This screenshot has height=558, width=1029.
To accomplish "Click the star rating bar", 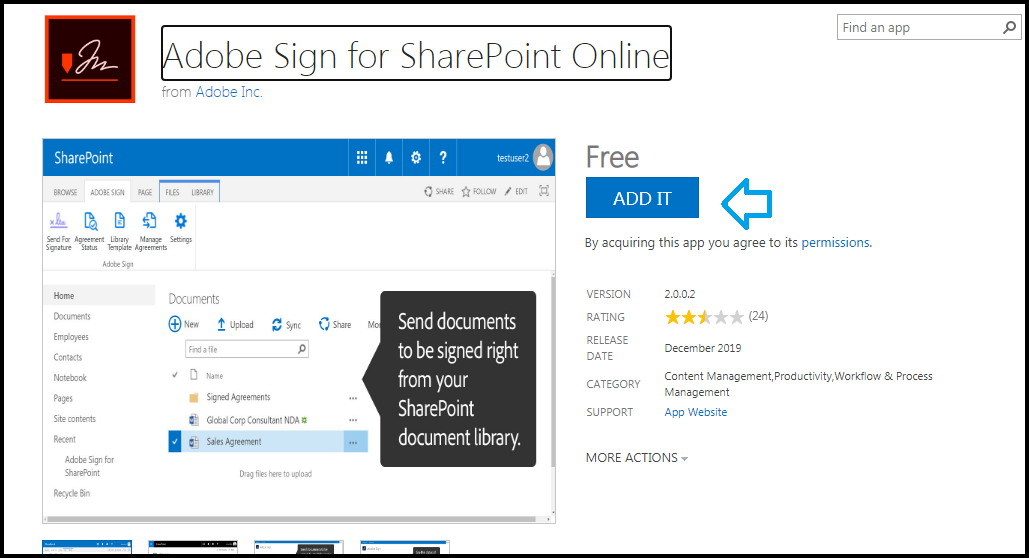I will 704,317.
